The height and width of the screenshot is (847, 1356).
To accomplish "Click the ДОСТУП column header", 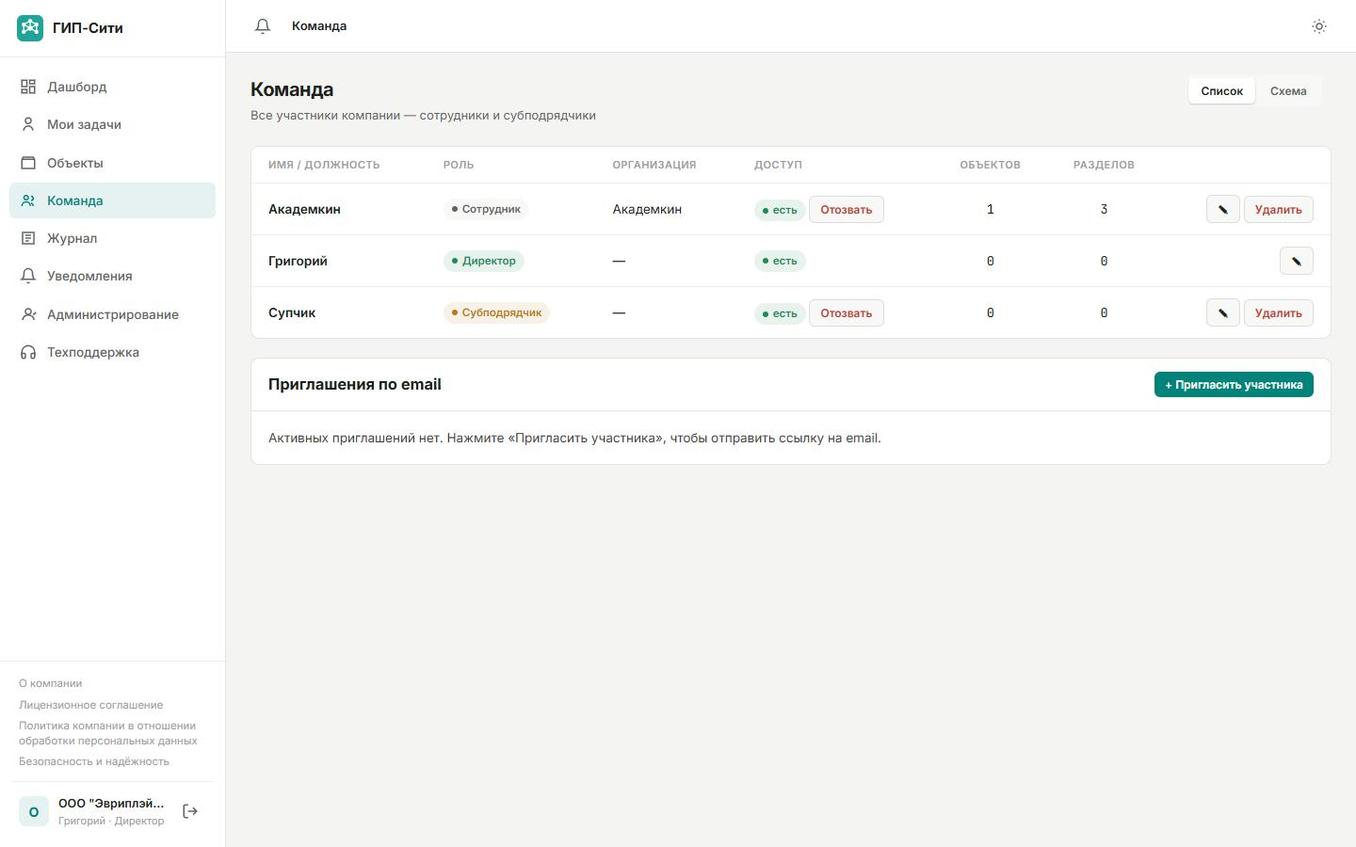I will (778, 165).
